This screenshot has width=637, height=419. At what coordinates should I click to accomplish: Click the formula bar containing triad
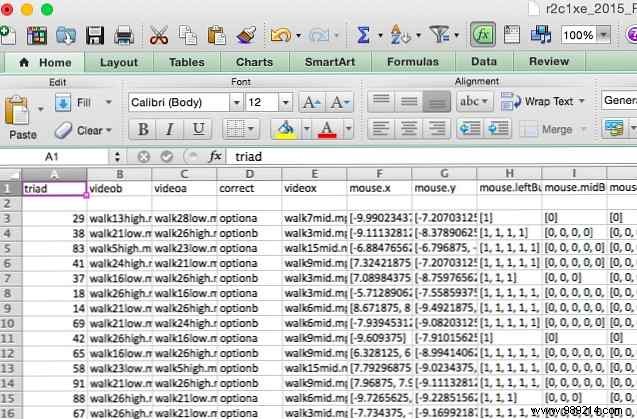(431, 156)
